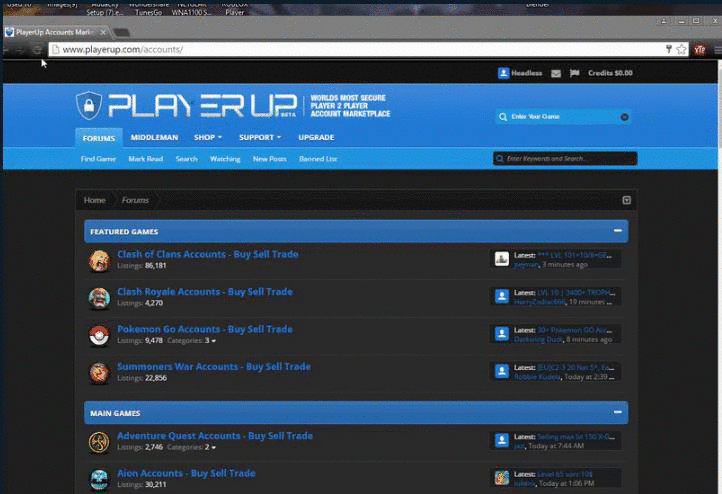Open latest post link in Clash of Clans row
The image size is (722, 494).
coord(575,256)
